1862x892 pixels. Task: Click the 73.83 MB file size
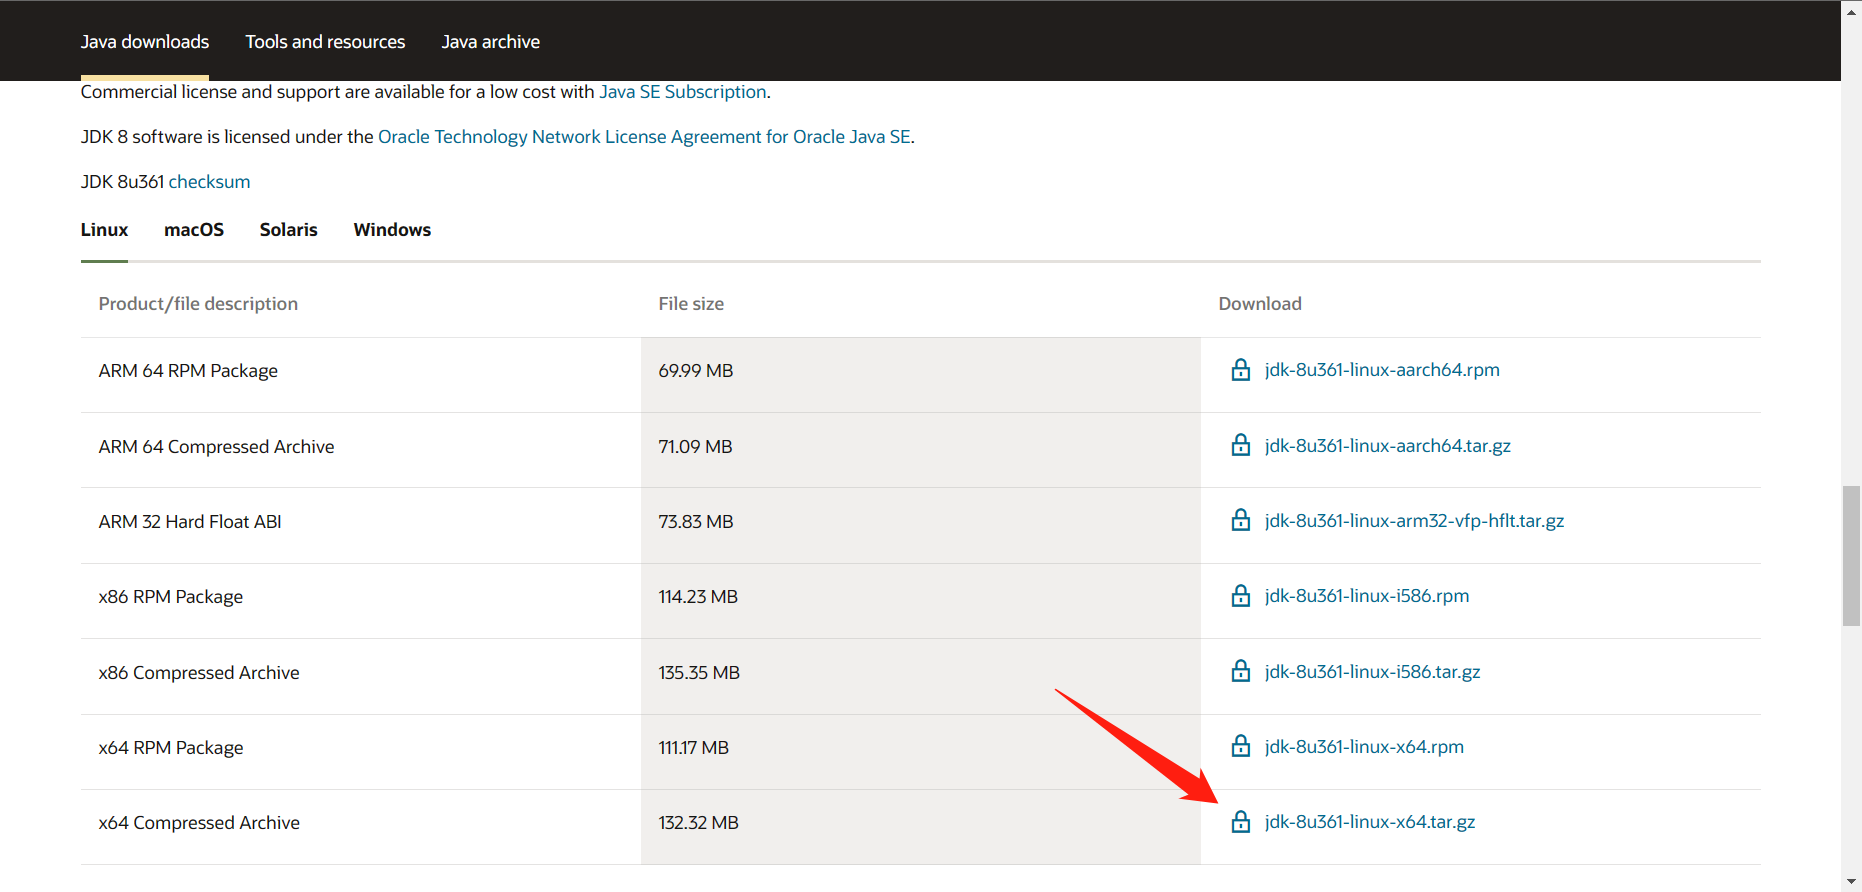coord(696,522)
